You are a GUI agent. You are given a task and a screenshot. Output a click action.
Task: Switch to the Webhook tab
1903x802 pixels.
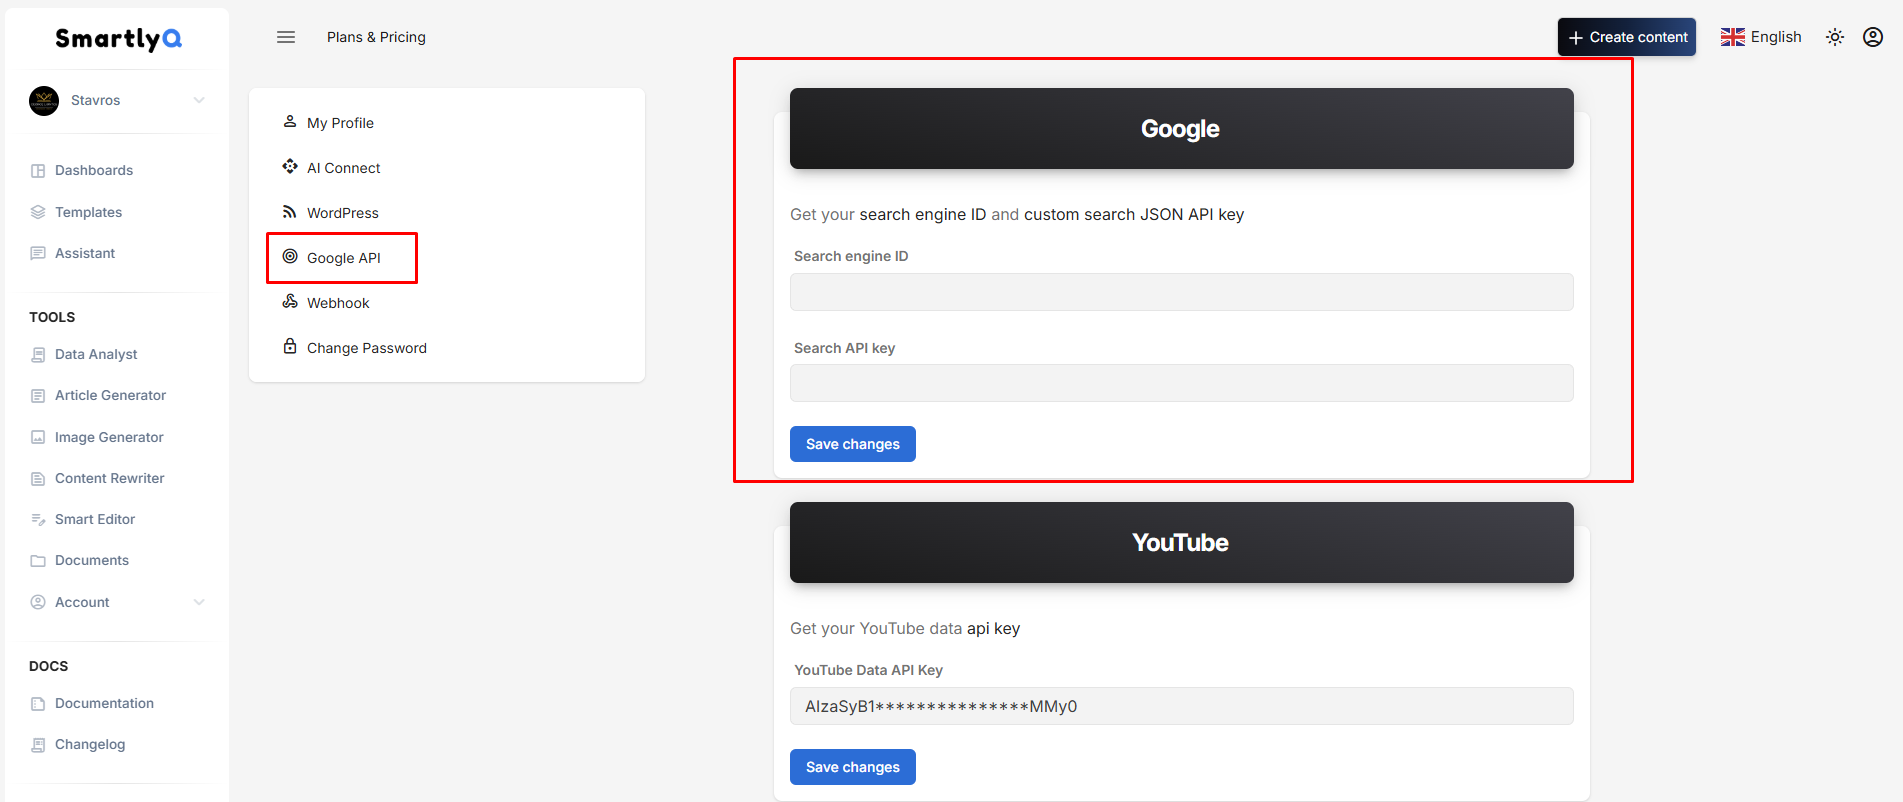(x=338, y=303)
